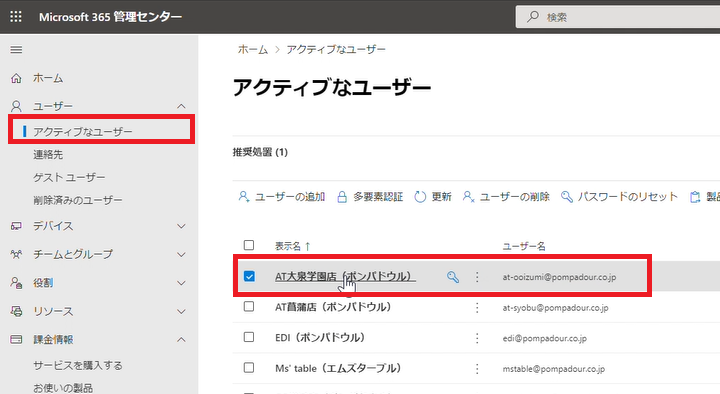Collapse the ユーザー section chevron
The width and height of the screenshot is (720, 394).
pyautogui.click(x=181, y=107)
